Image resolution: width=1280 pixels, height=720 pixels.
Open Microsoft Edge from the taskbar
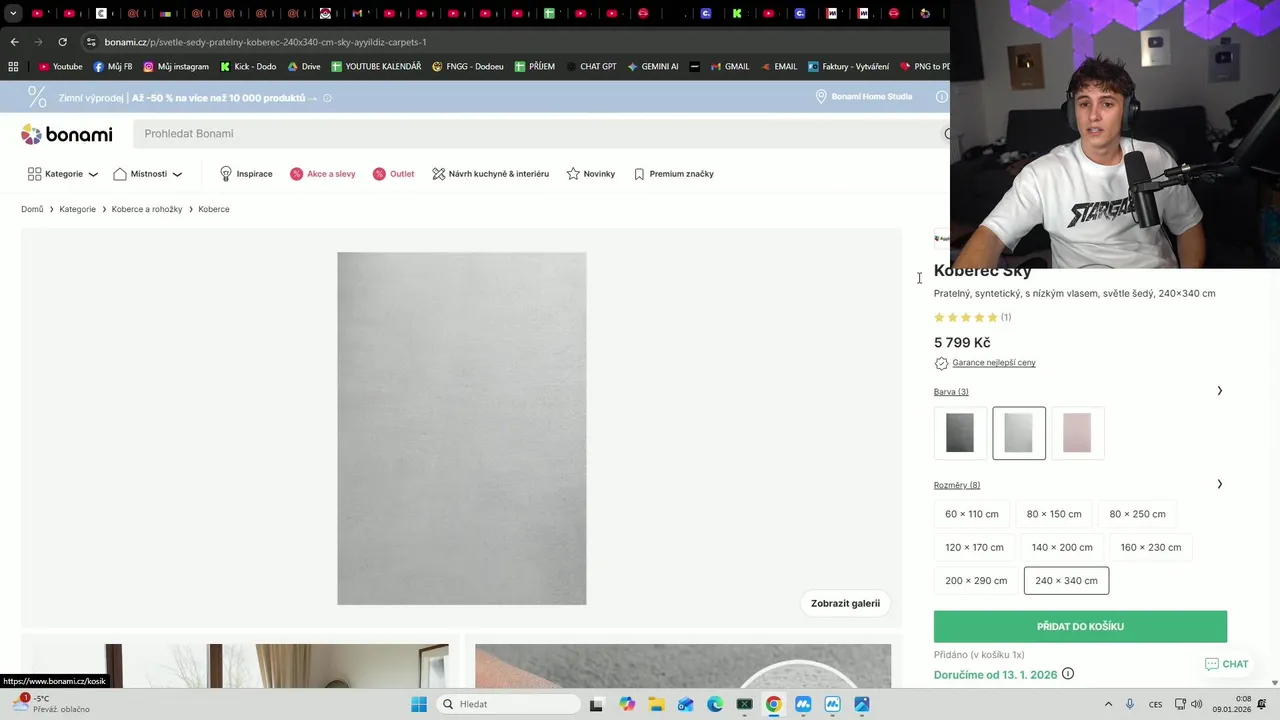[715, 704]
